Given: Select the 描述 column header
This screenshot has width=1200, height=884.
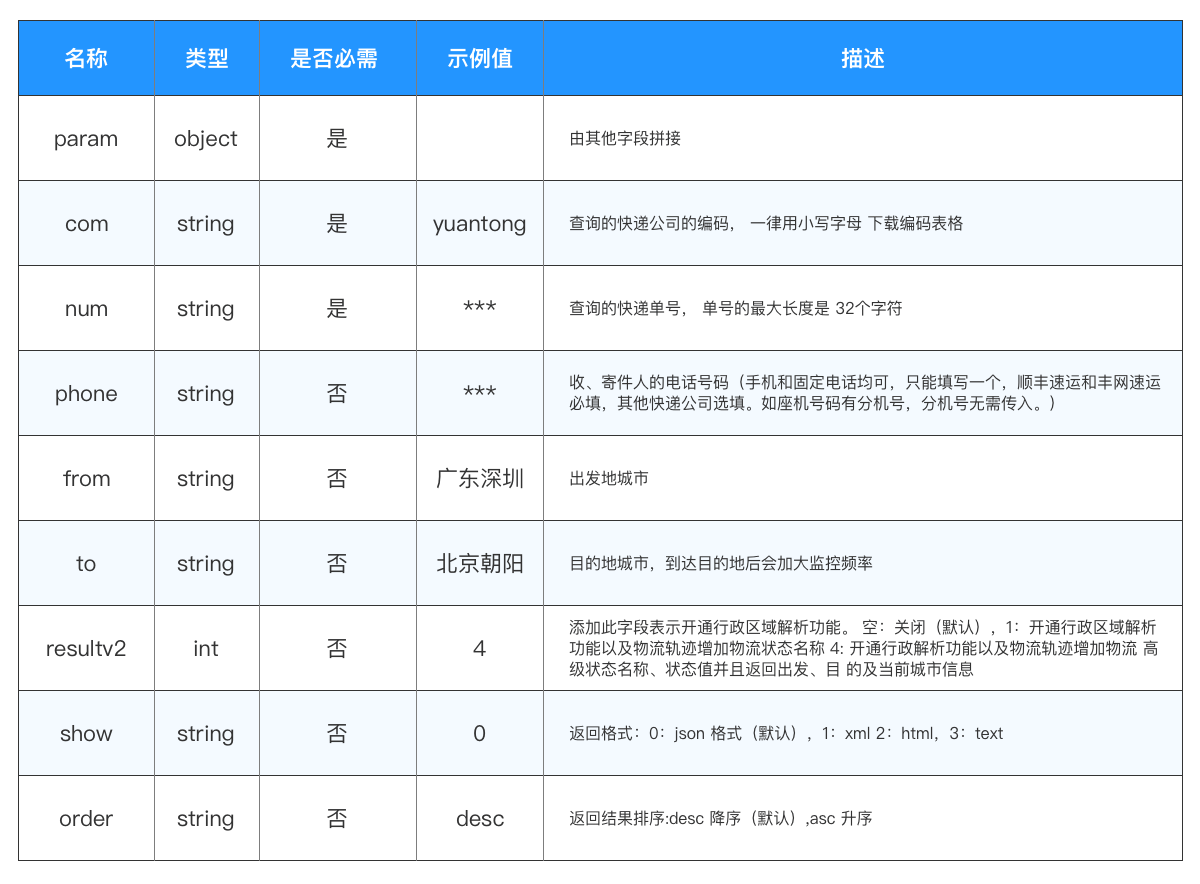Looking at the screenshot, I should tap(862, 59).
